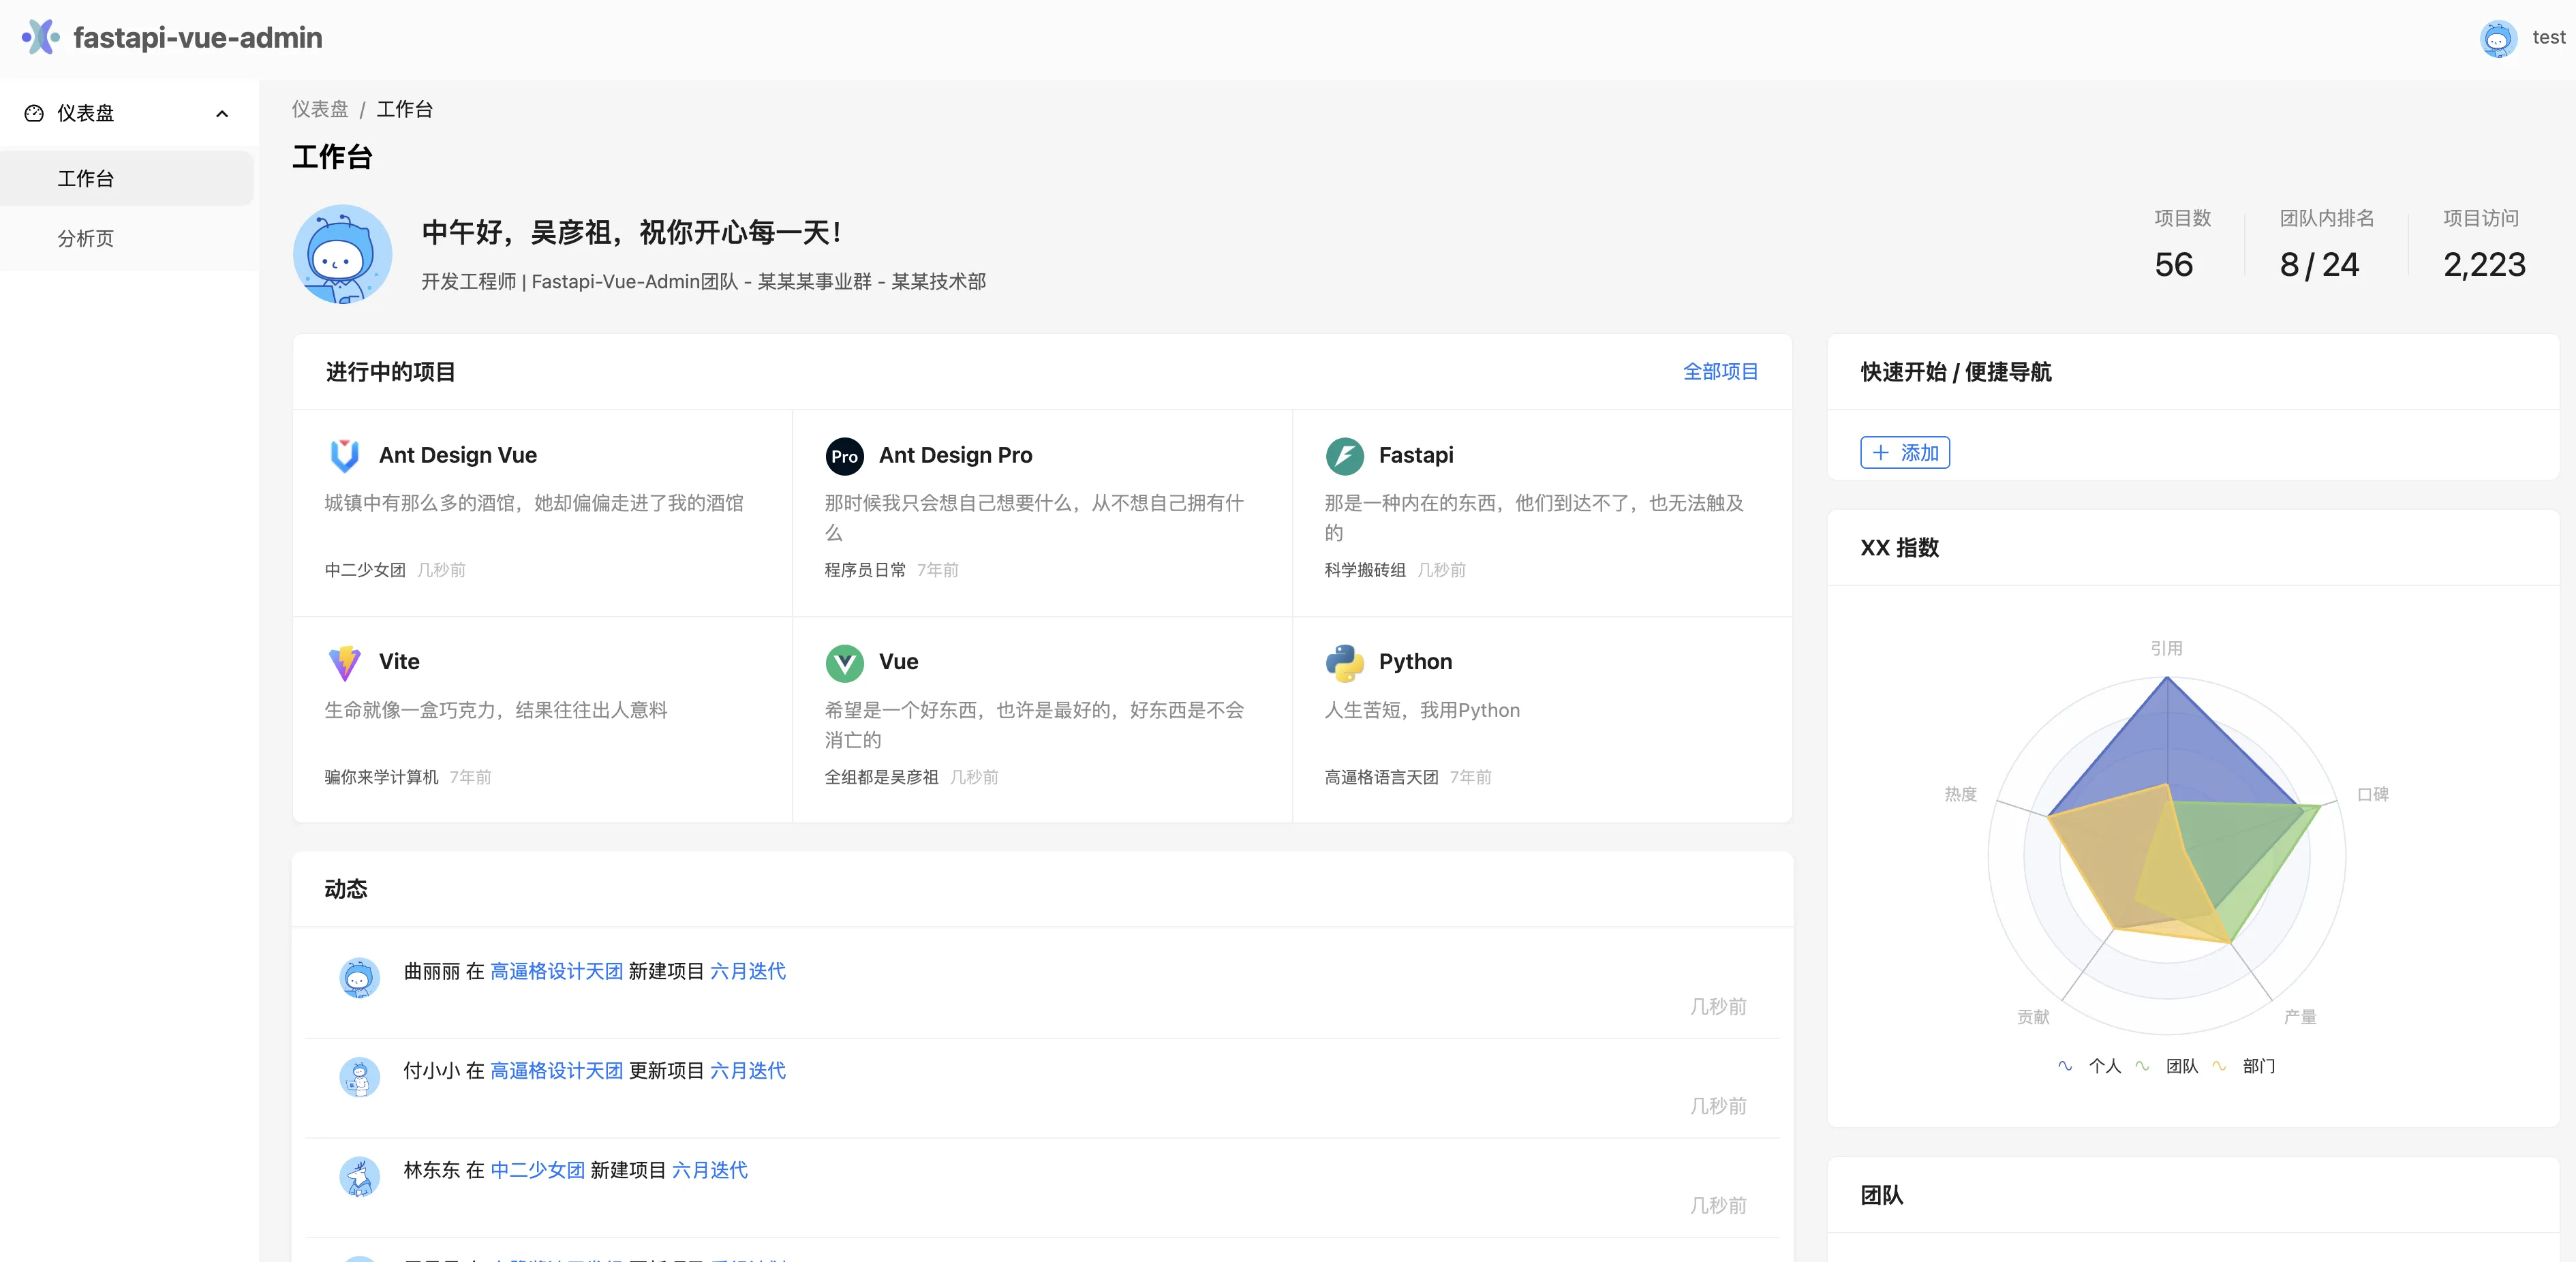Click the 仪表盘 breadcrumb
Image resolution: width=2576 pixels, height=1262 pixels.
pyautogui.click(x=320, y=109)
